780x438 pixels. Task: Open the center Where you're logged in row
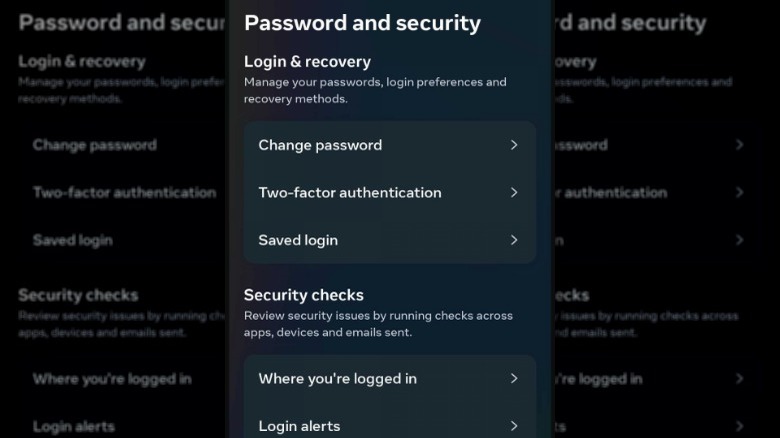[x=337, y=378]
